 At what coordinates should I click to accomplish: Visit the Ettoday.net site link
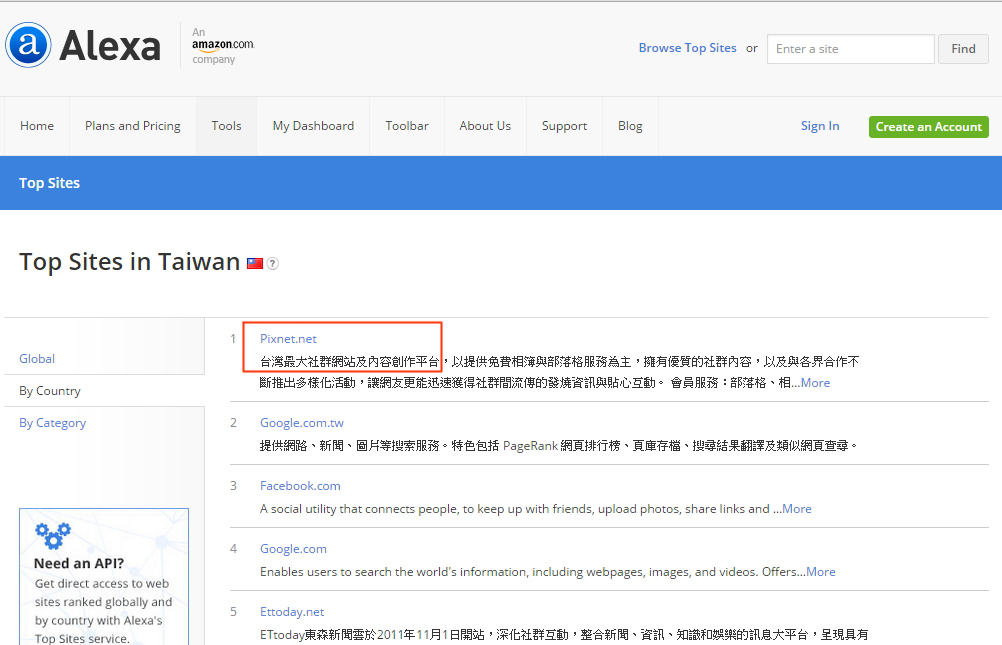coord(292,612)
